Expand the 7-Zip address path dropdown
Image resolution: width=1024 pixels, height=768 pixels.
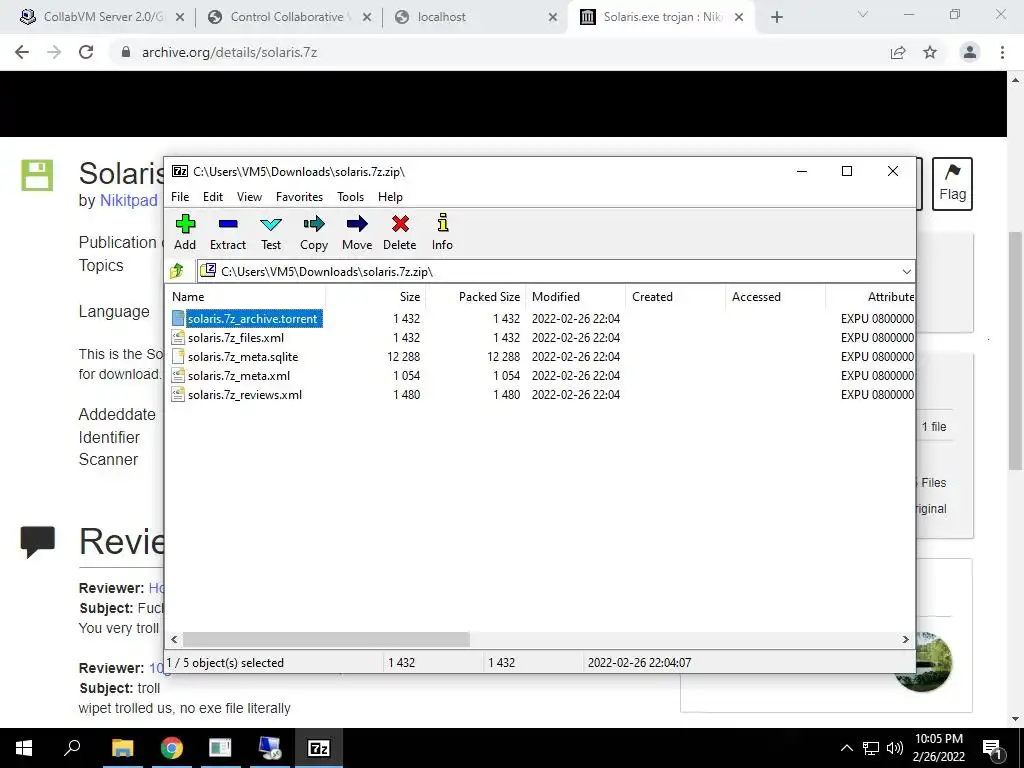click(x=906, y=272)
